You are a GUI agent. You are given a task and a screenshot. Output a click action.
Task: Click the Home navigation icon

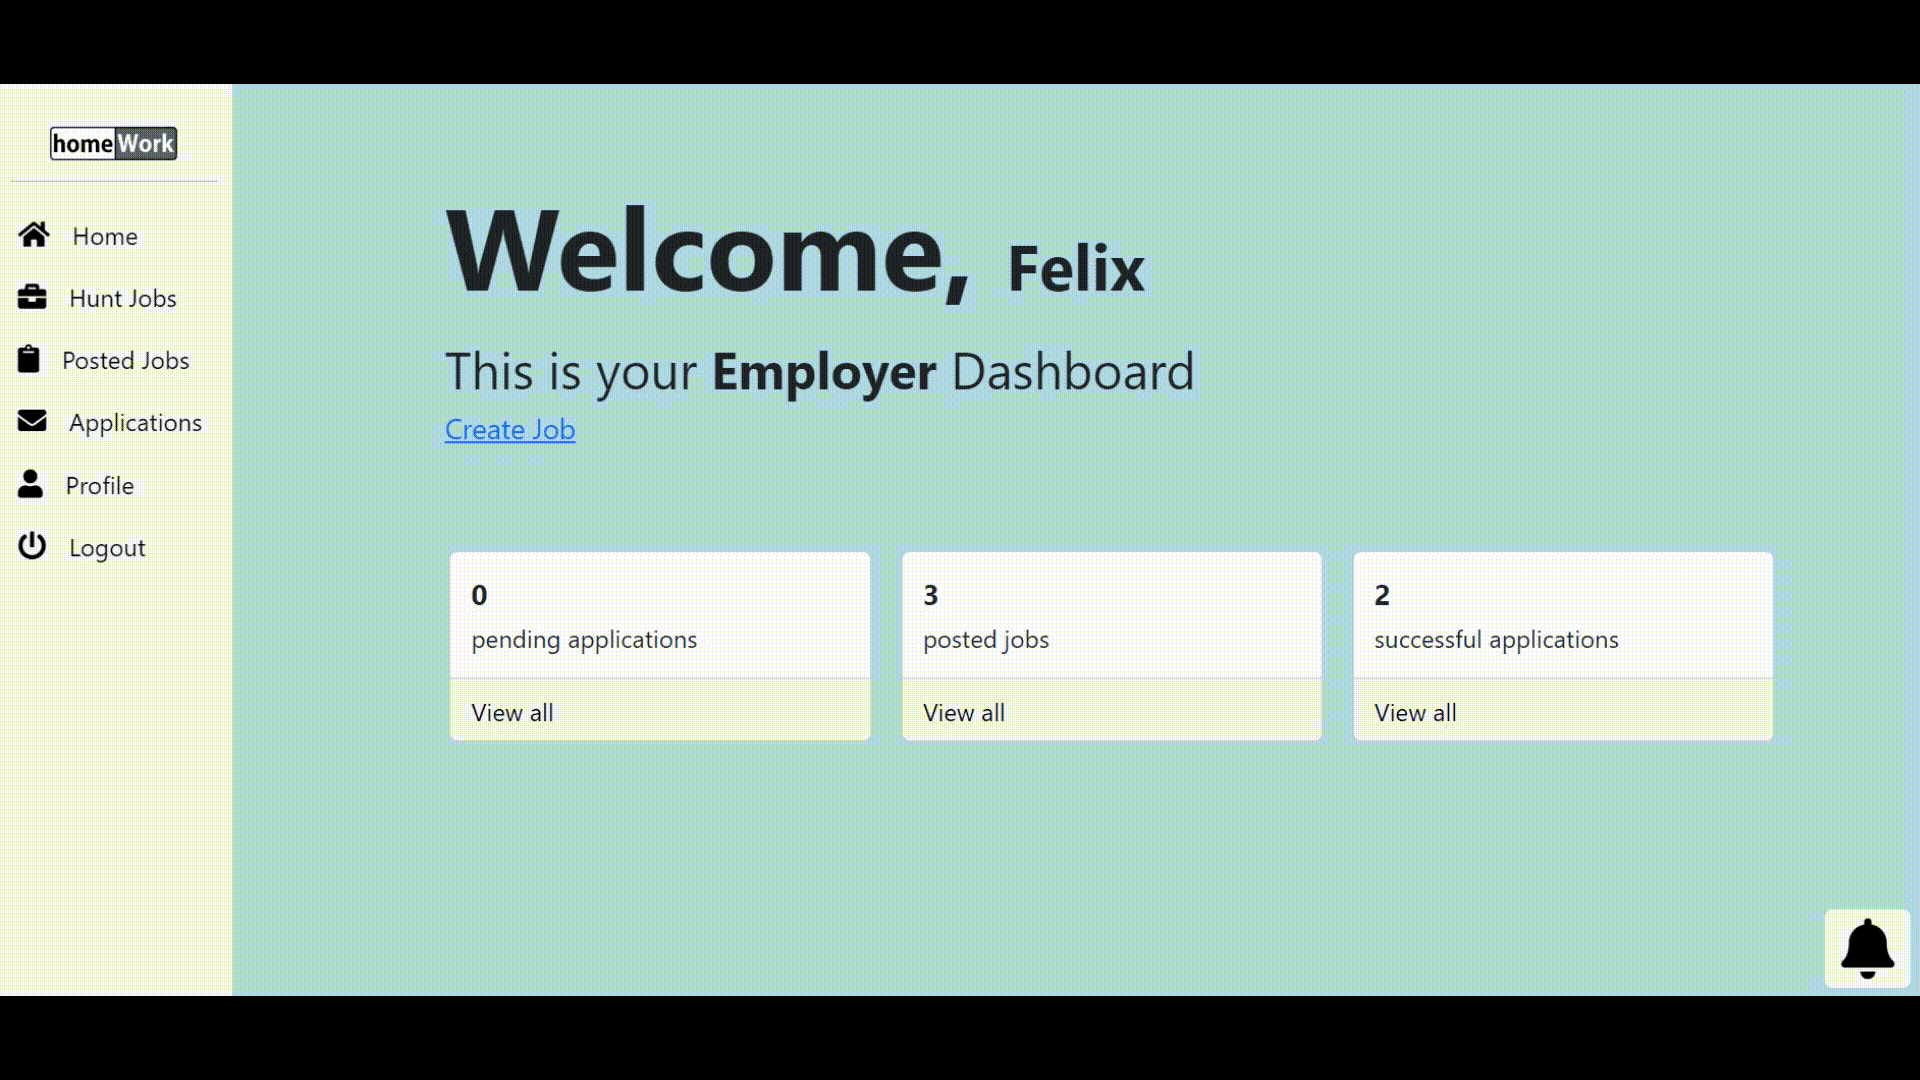click(x=33, y=235)
